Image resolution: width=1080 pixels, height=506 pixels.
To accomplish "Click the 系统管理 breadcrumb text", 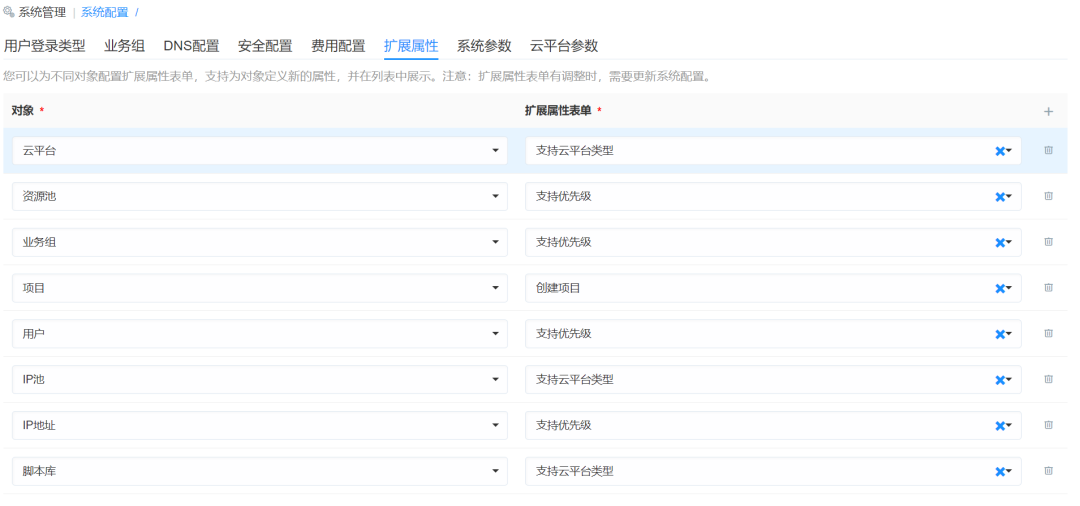I will coord(43,12).
